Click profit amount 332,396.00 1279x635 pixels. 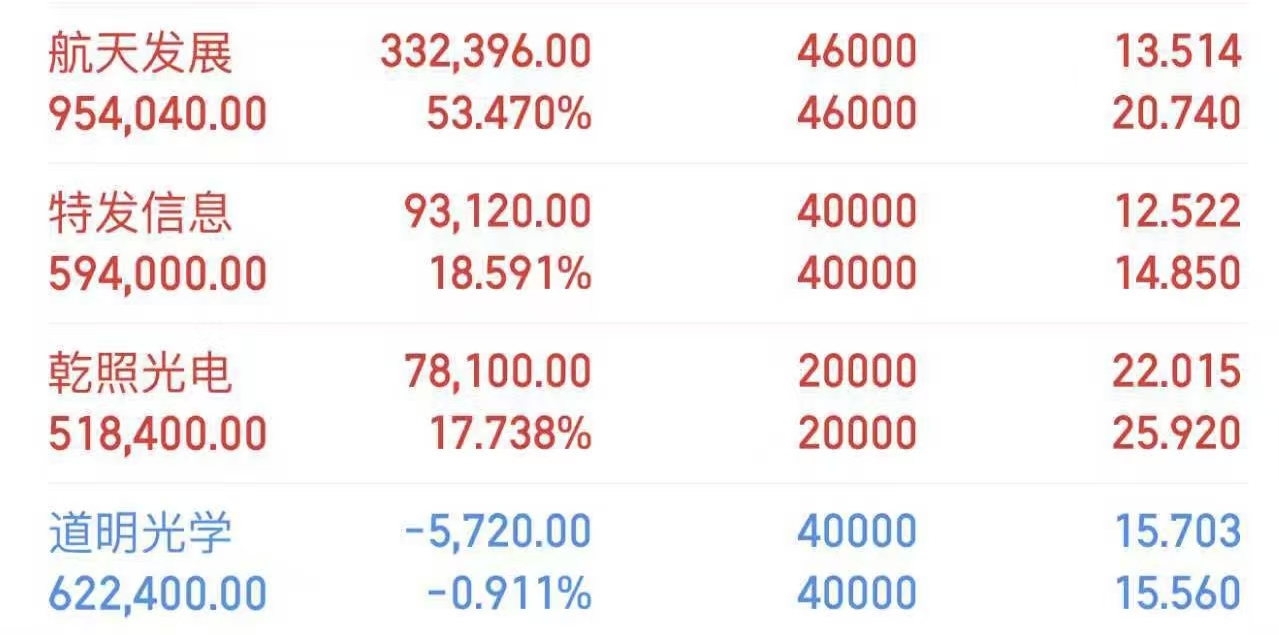[x=486, y=53]
